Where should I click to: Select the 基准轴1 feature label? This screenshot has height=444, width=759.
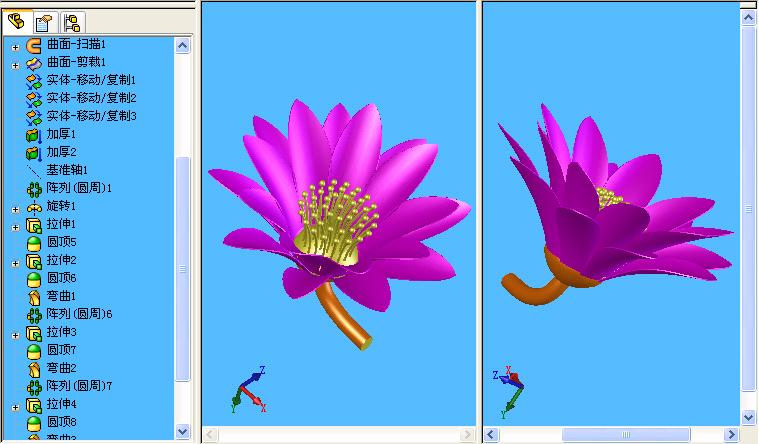point(67,170)
